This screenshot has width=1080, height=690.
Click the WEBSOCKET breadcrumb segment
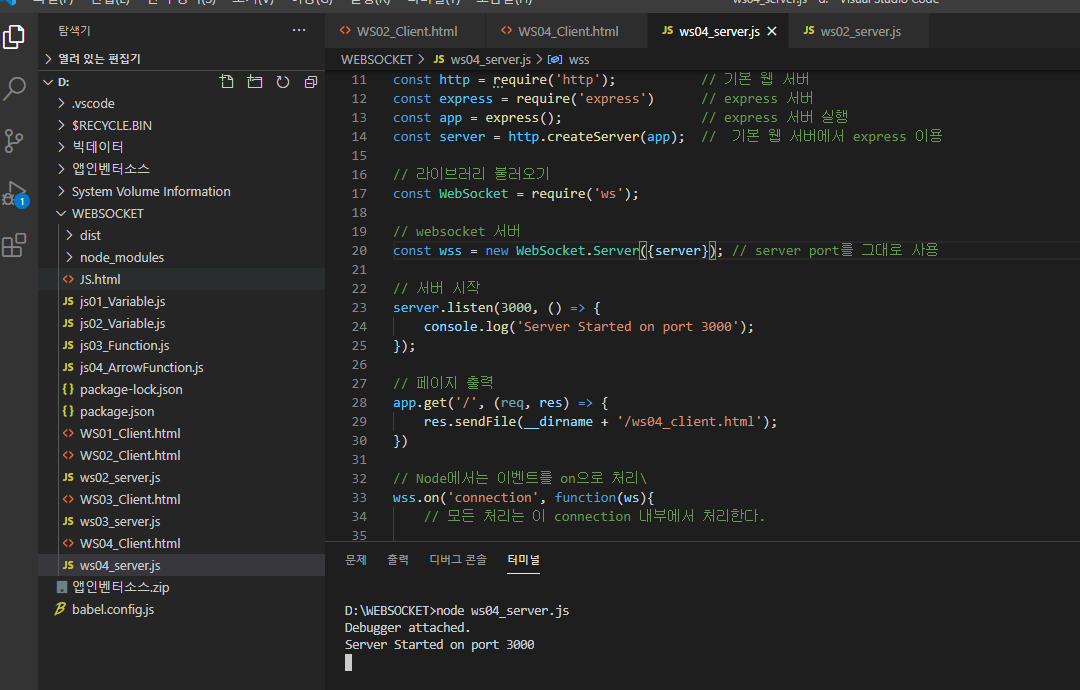tap(376, 60)
